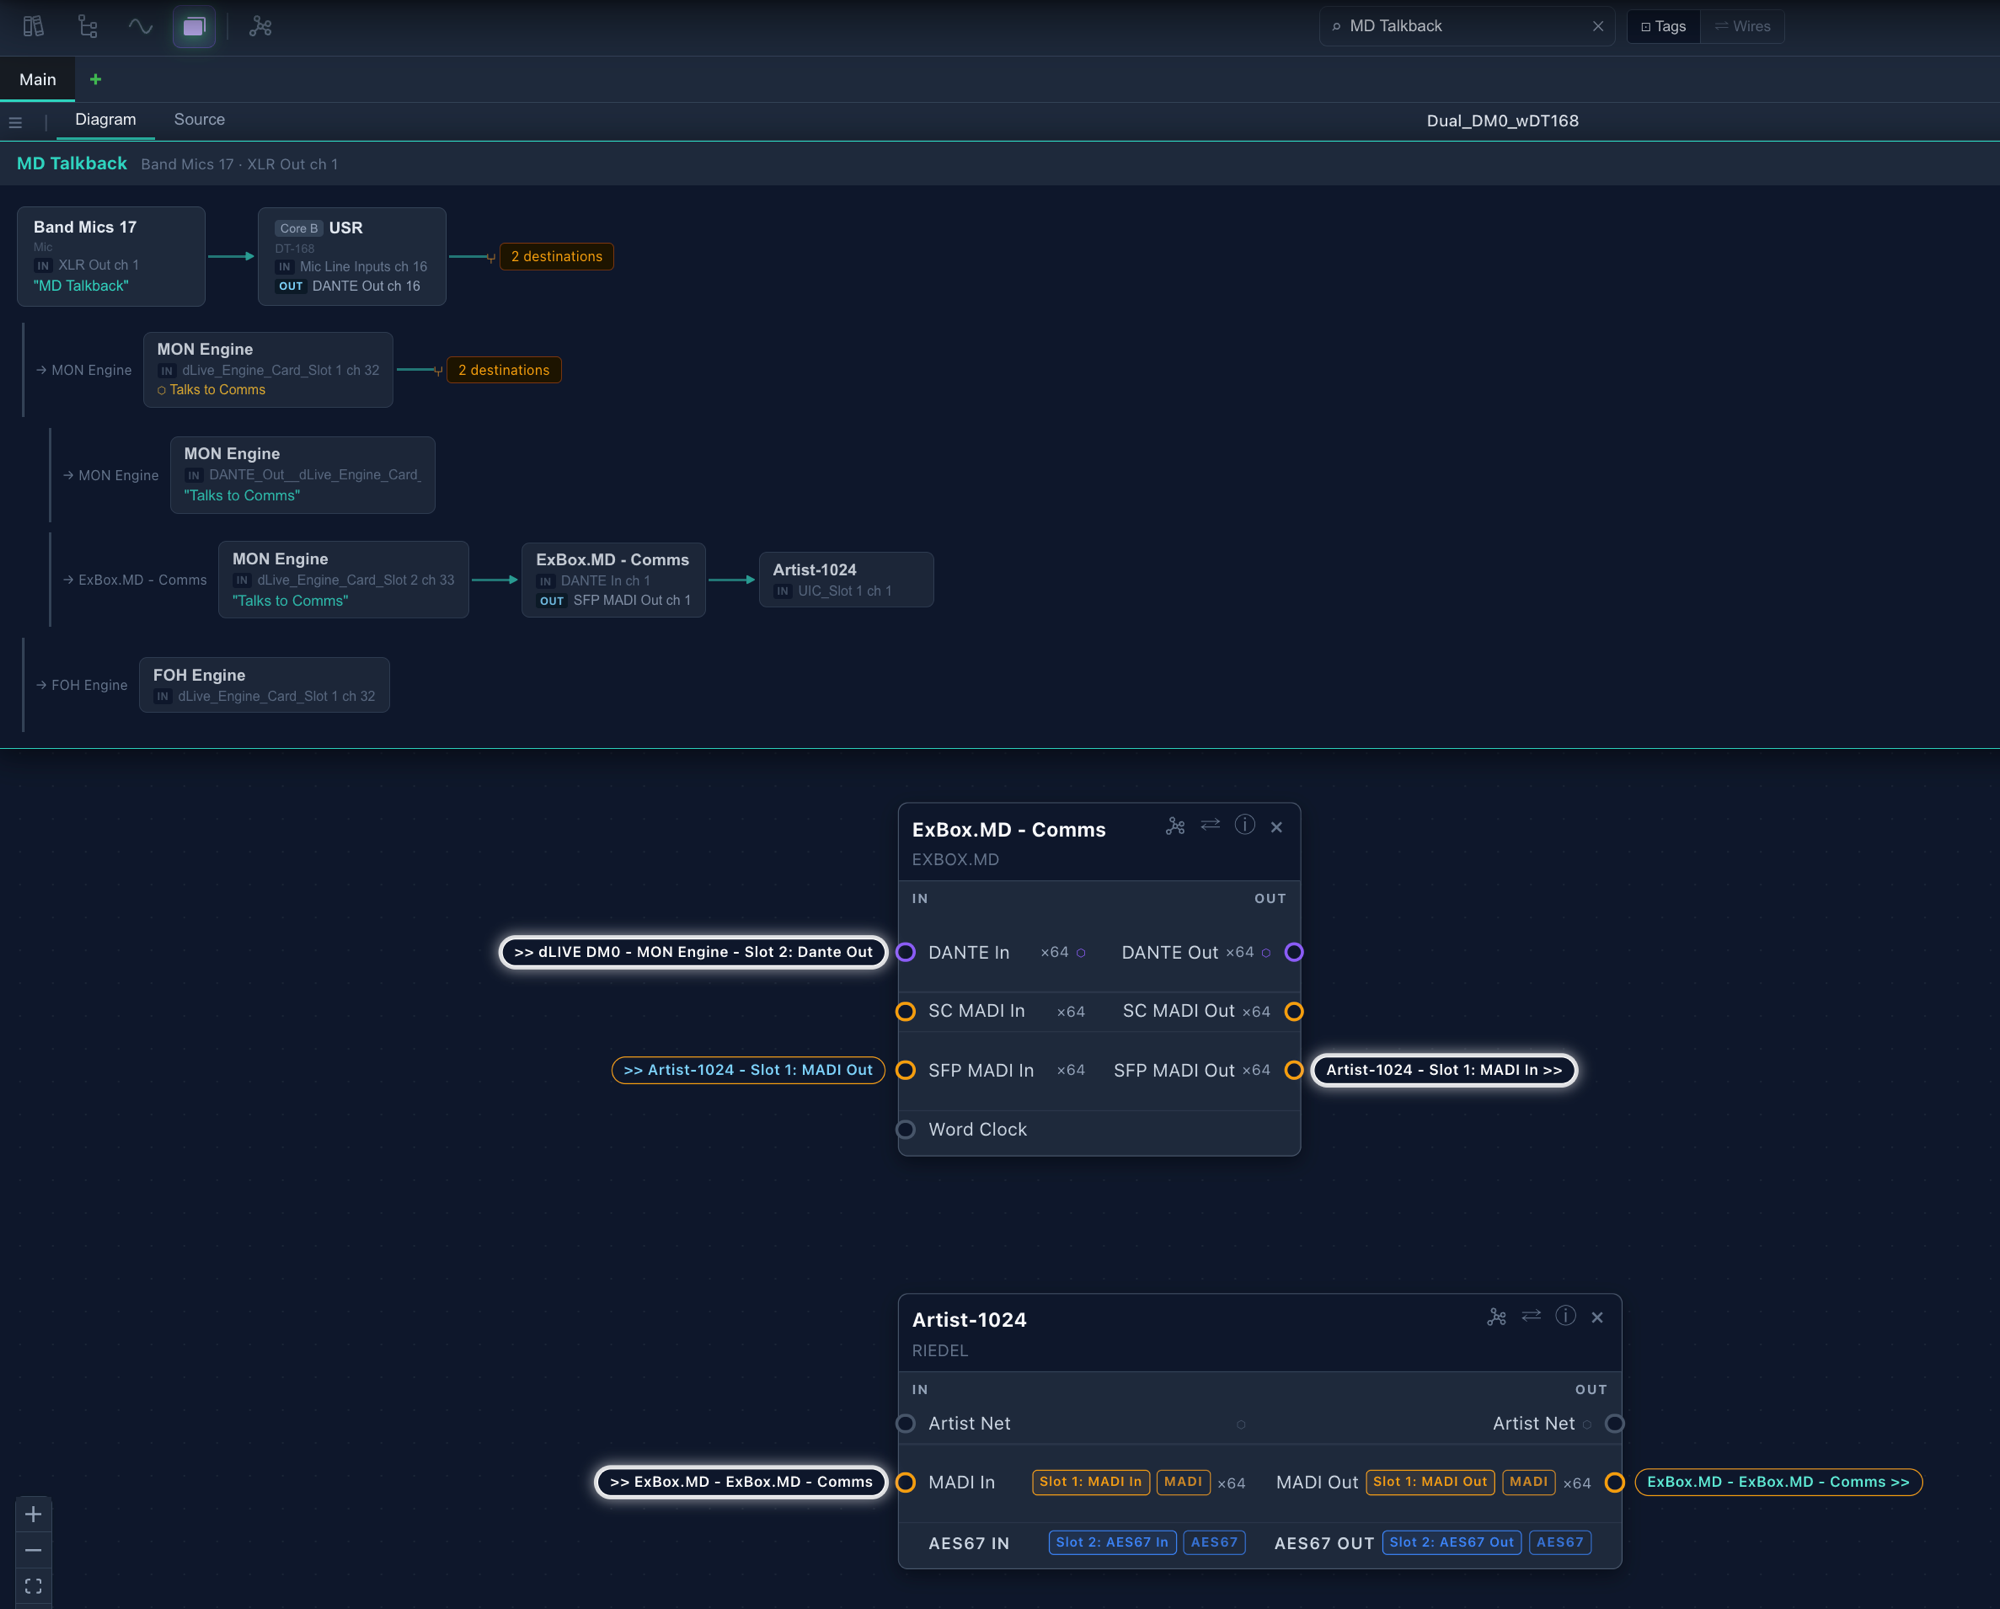The height and width of the screenshot is (1609, 2000).
Task: Open the FOH Engine node card
Action: (x=264, y=685)
